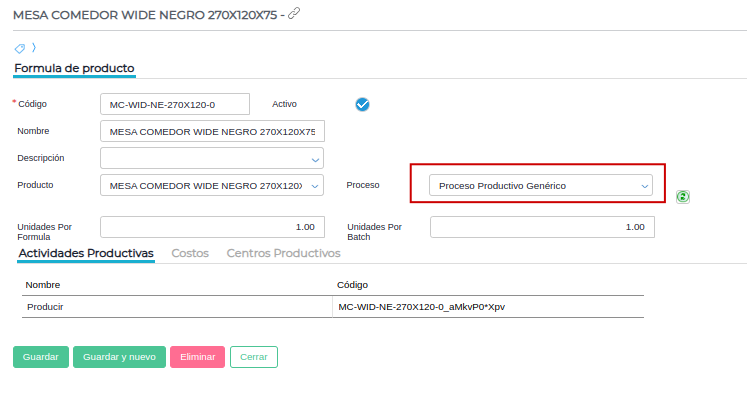Select the Formula de producto tab
Image resolution: width=747 pixels, height=401 pixels.
tap(74, 68)
